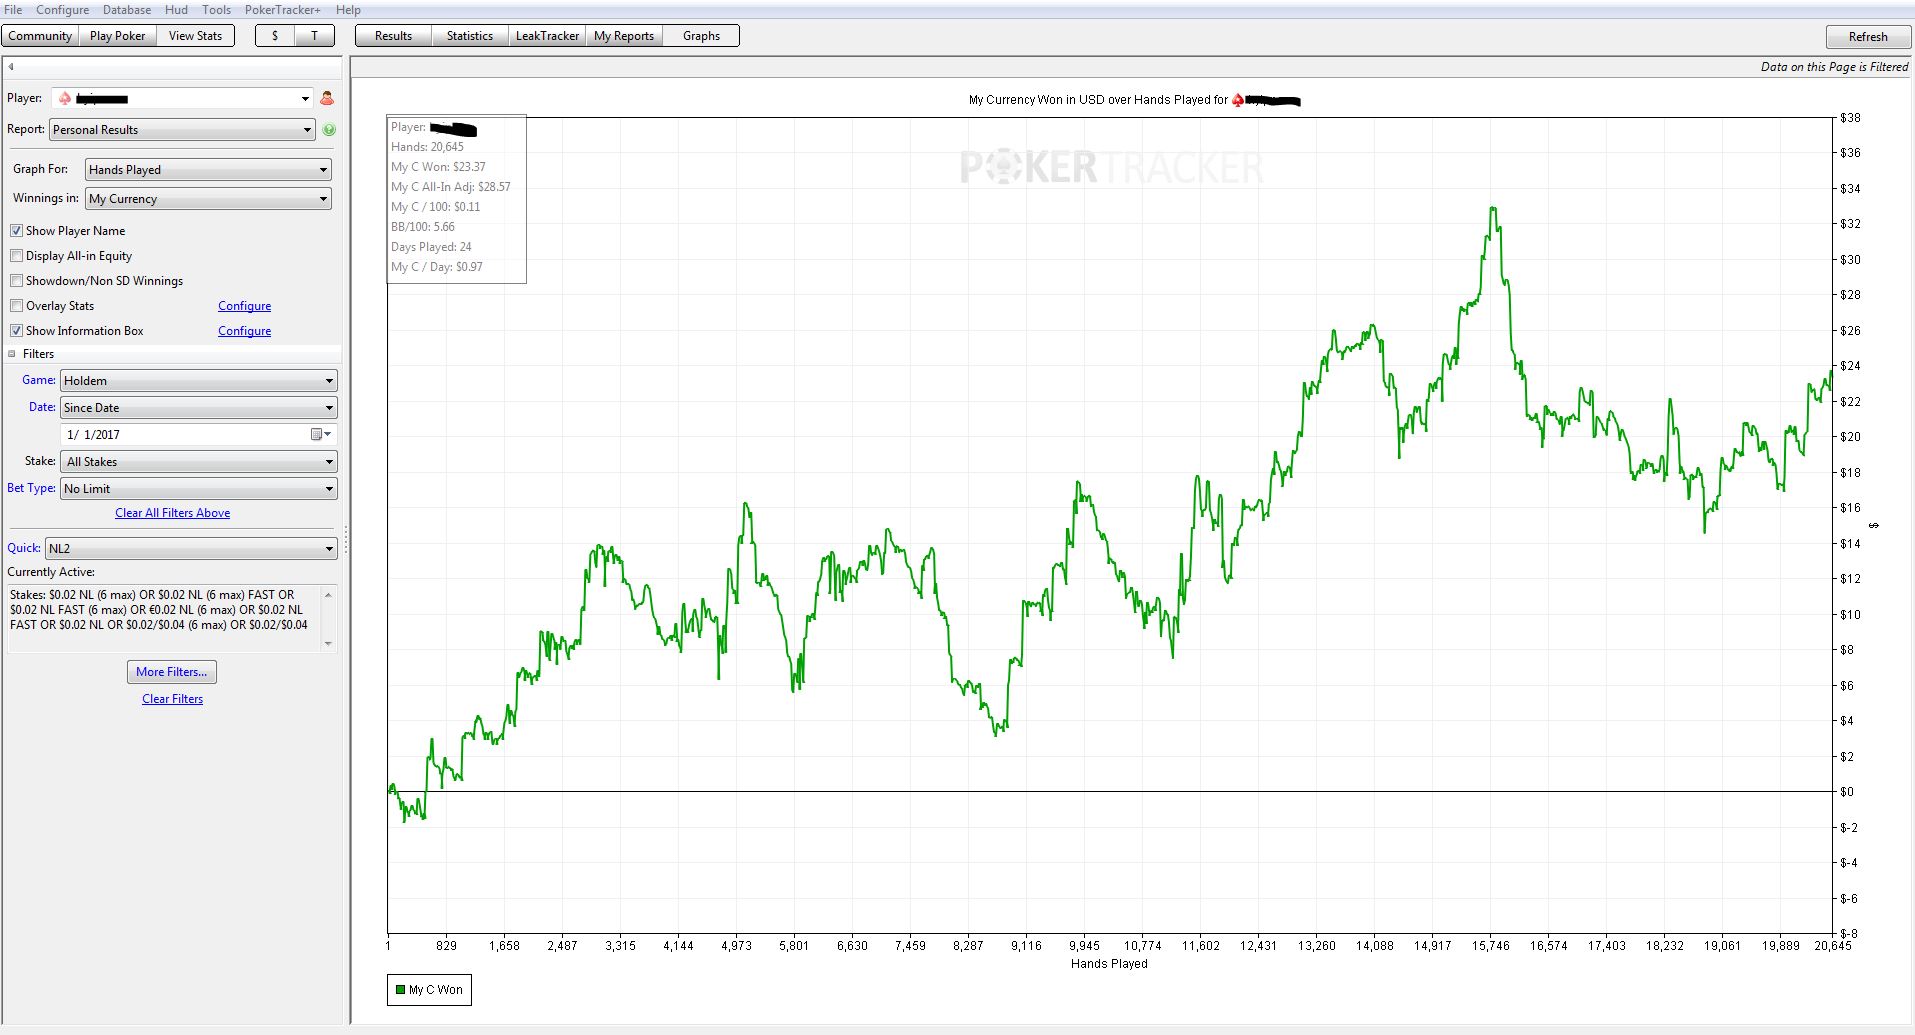Switch to the Results tab
Screen dimensions: 1915x1035
point(393,36)
